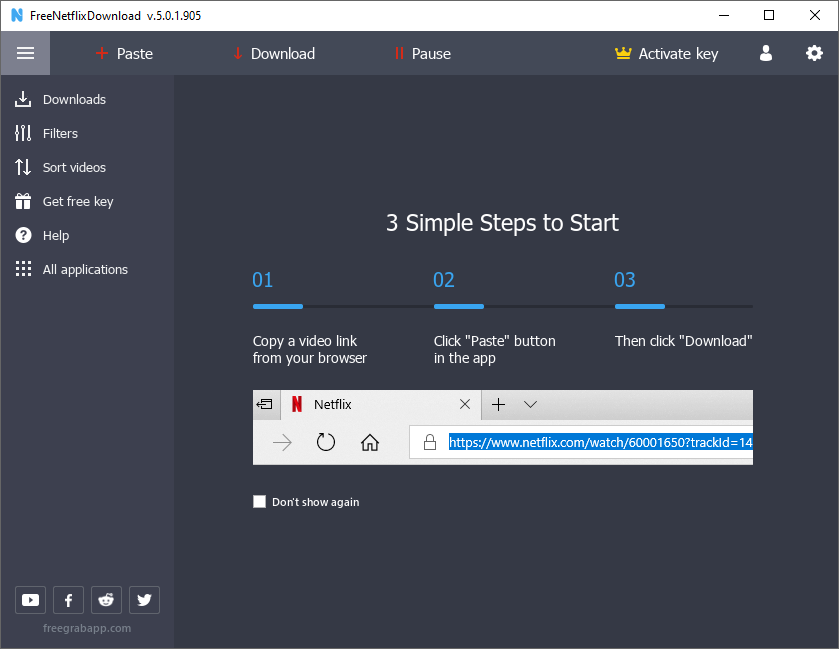Minimize the FreeNetflixDownload window

[x=724, y=15]
